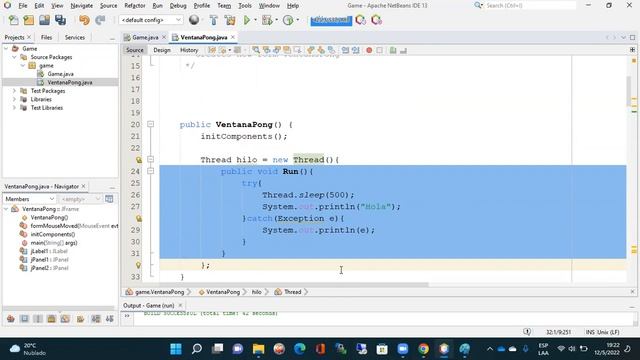Switch to the Game.java editor tab
The height and width of the screenshot is (360, 640).
[x=145, y=37]
